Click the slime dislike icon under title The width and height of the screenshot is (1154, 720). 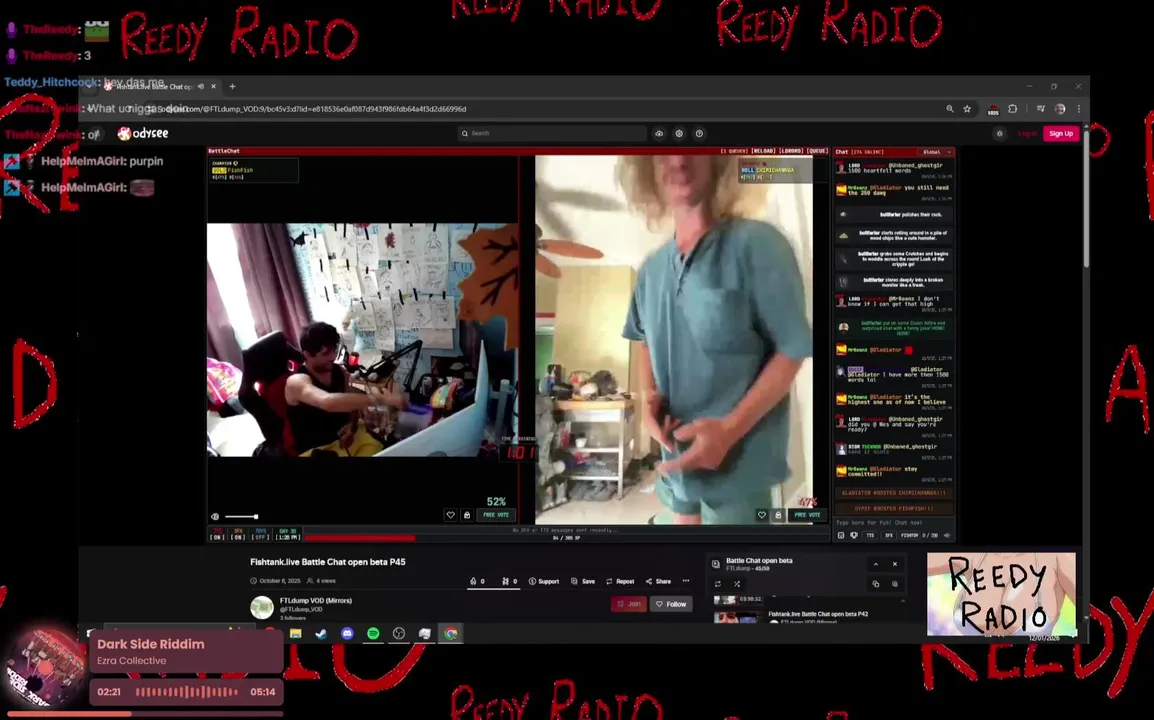(x=506, y=581)
